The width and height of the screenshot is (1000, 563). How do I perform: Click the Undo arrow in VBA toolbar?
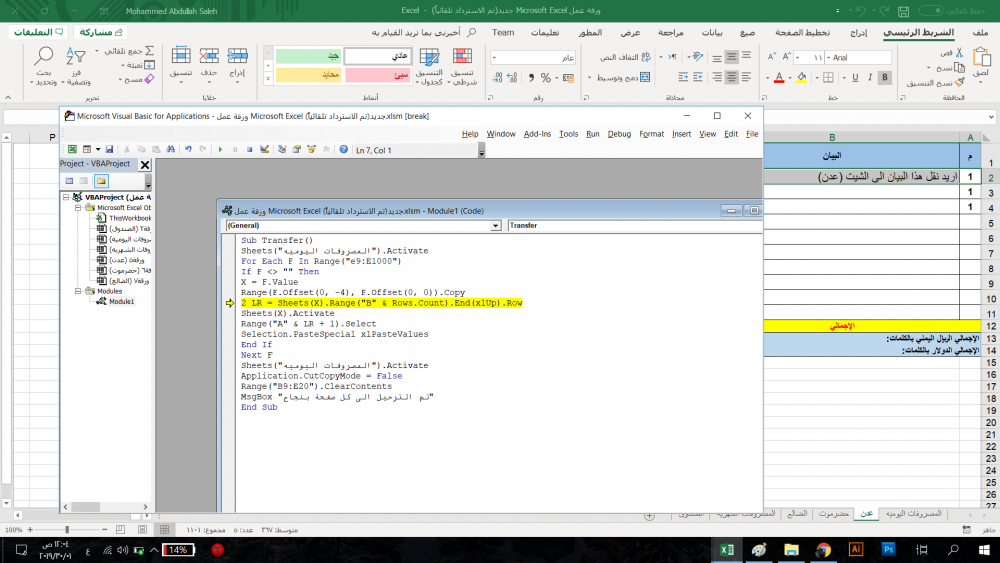187,149
